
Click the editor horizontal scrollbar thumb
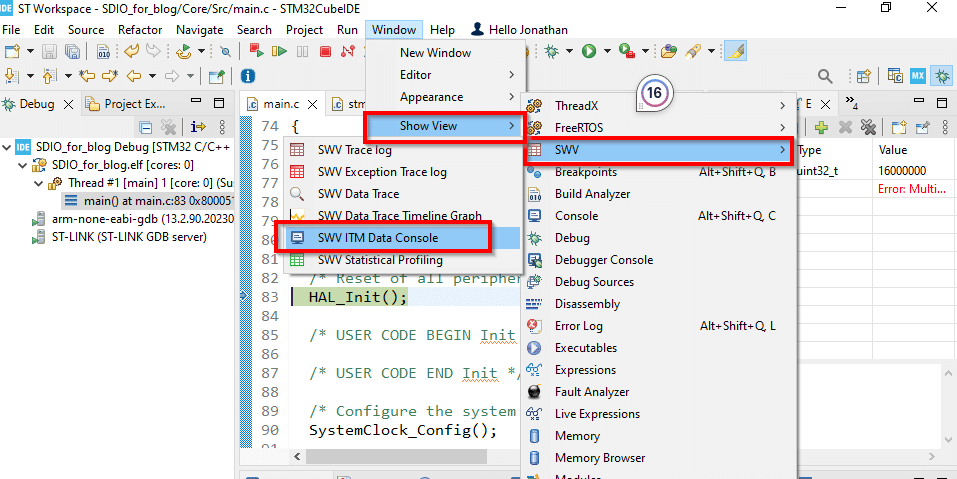tap(397, 456)
